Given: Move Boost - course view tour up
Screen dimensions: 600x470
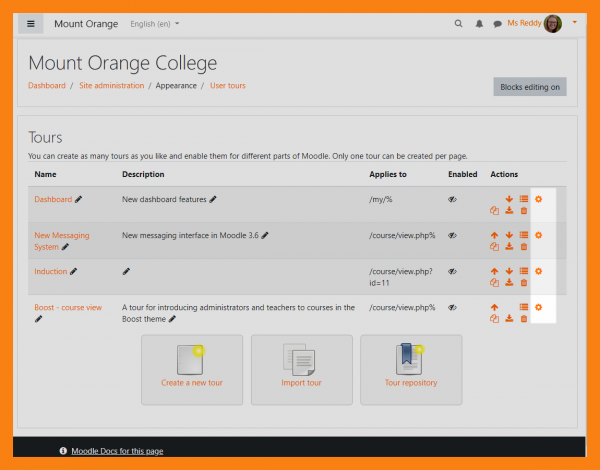Looking at the screenshot, I should pyautogui.click(x=494, y=307).
